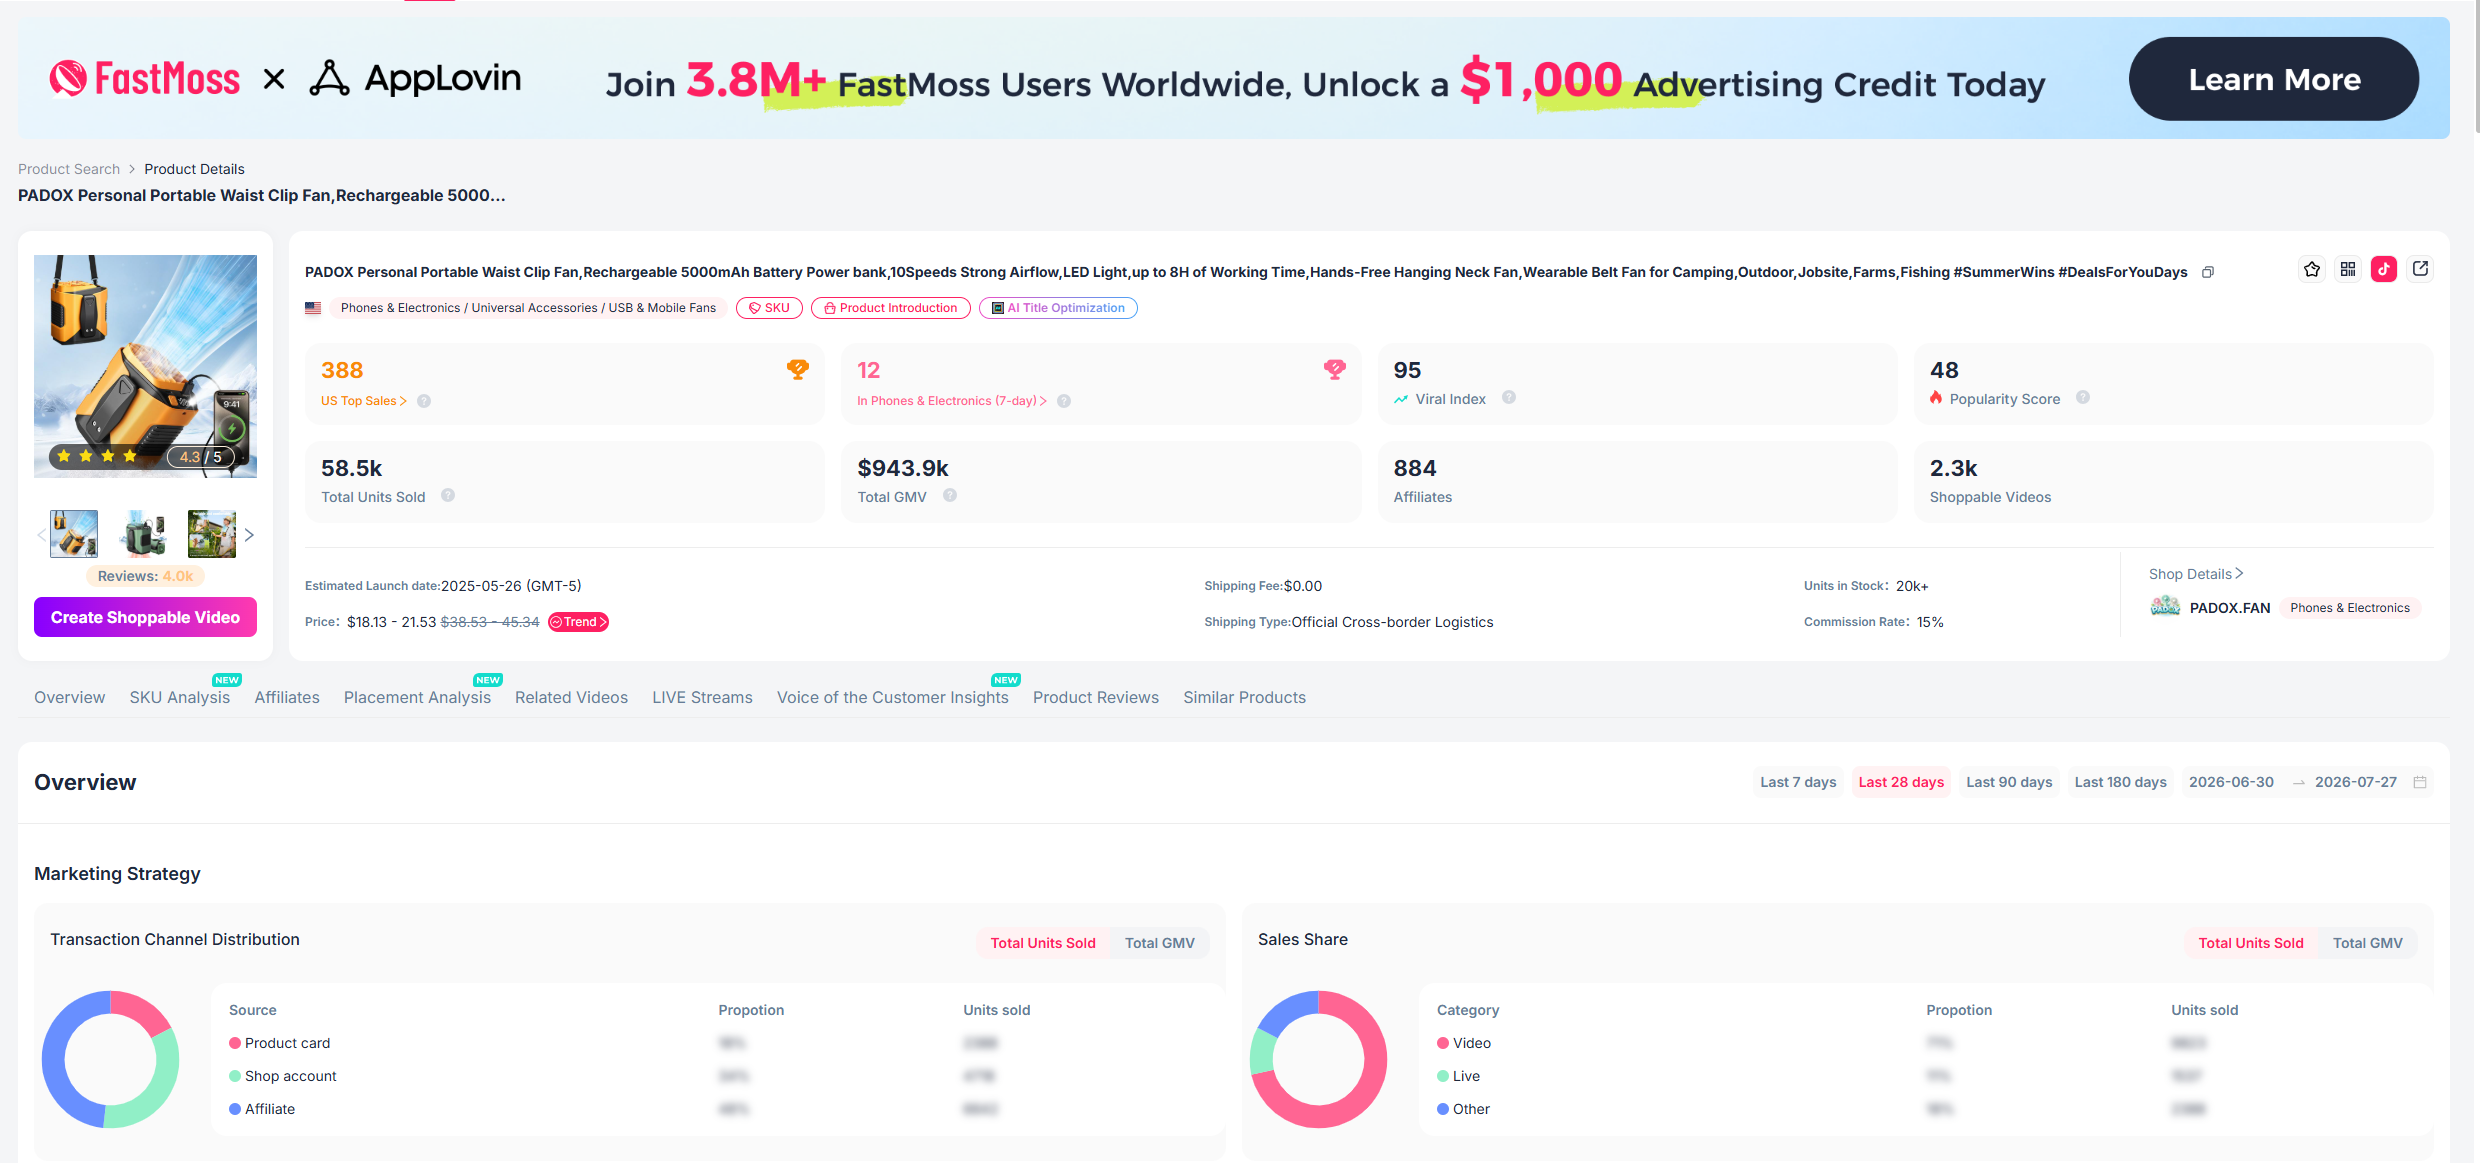
Task: Click the FastMoss logo in the banner
Action: (145, 78)
